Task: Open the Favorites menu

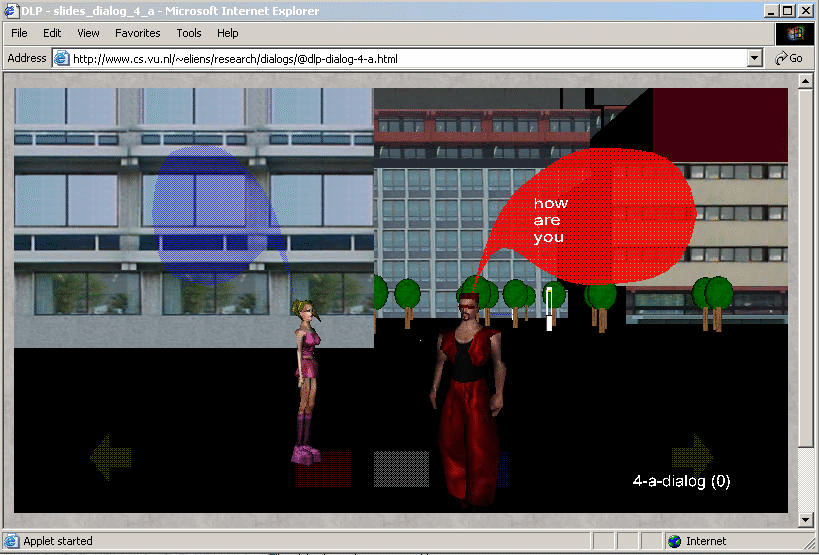Action: pyautogui.click(x=137, y=33)
